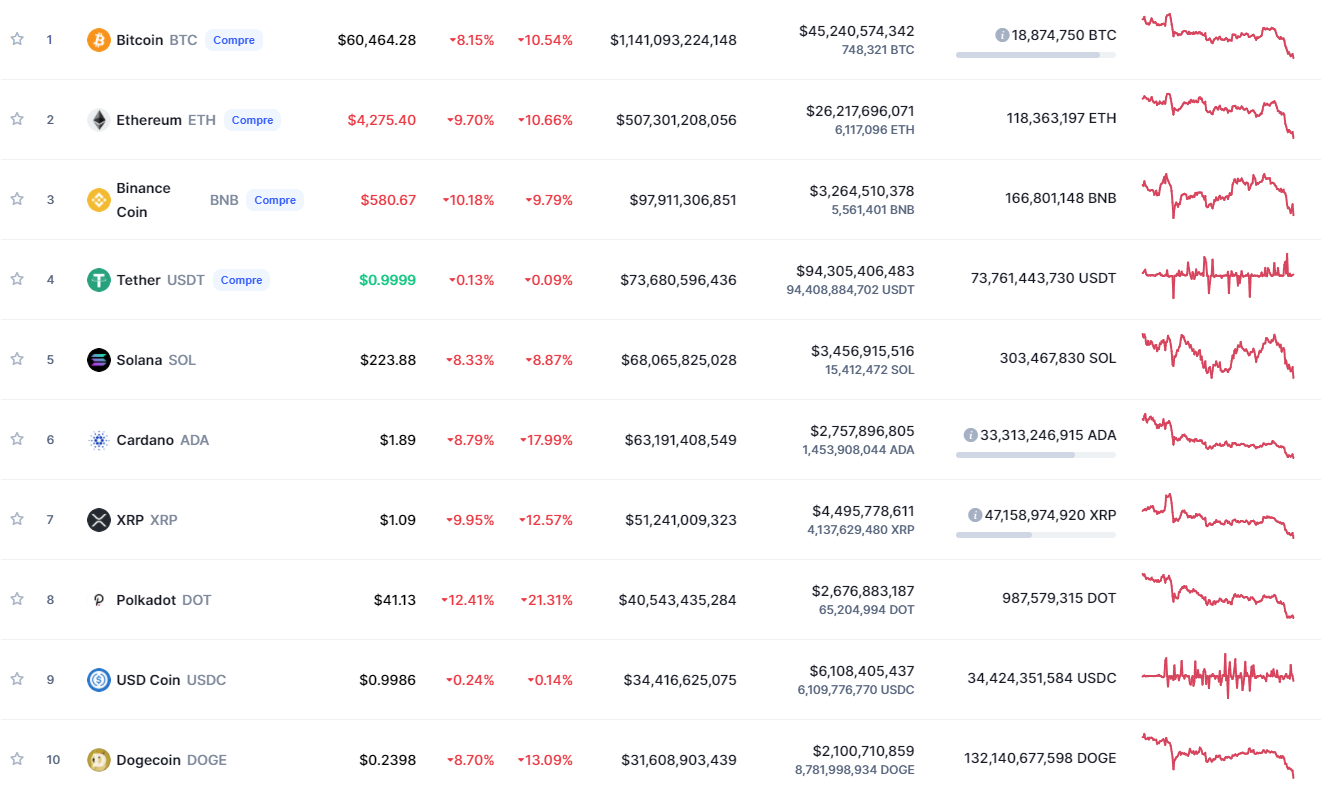Open Tether 7-day sparkline chart

click(1218, 276)
